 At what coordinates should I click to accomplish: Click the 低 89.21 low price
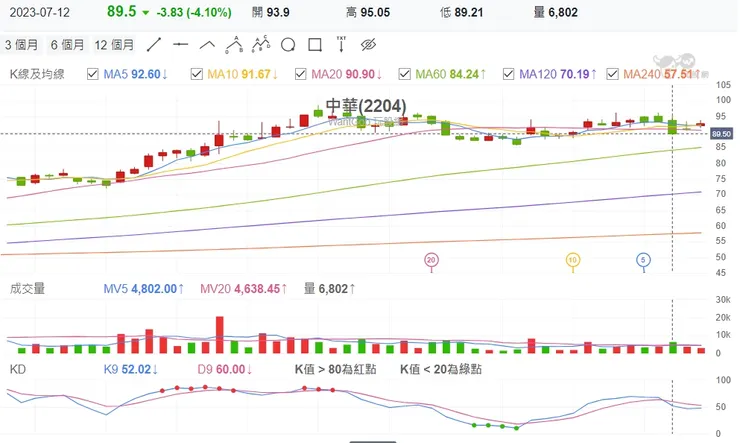[x=462, y=12]
